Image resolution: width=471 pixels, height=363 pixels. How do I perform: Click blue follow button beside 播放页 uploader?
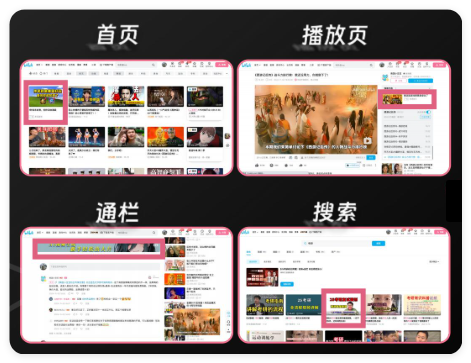421,81
